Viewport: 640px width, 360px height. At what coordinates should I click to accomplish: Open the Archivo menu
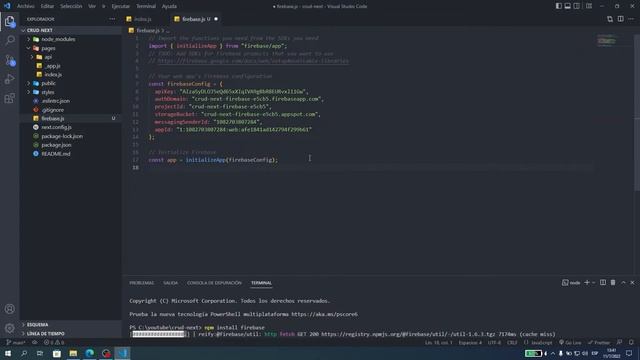(x=26, y=6)
